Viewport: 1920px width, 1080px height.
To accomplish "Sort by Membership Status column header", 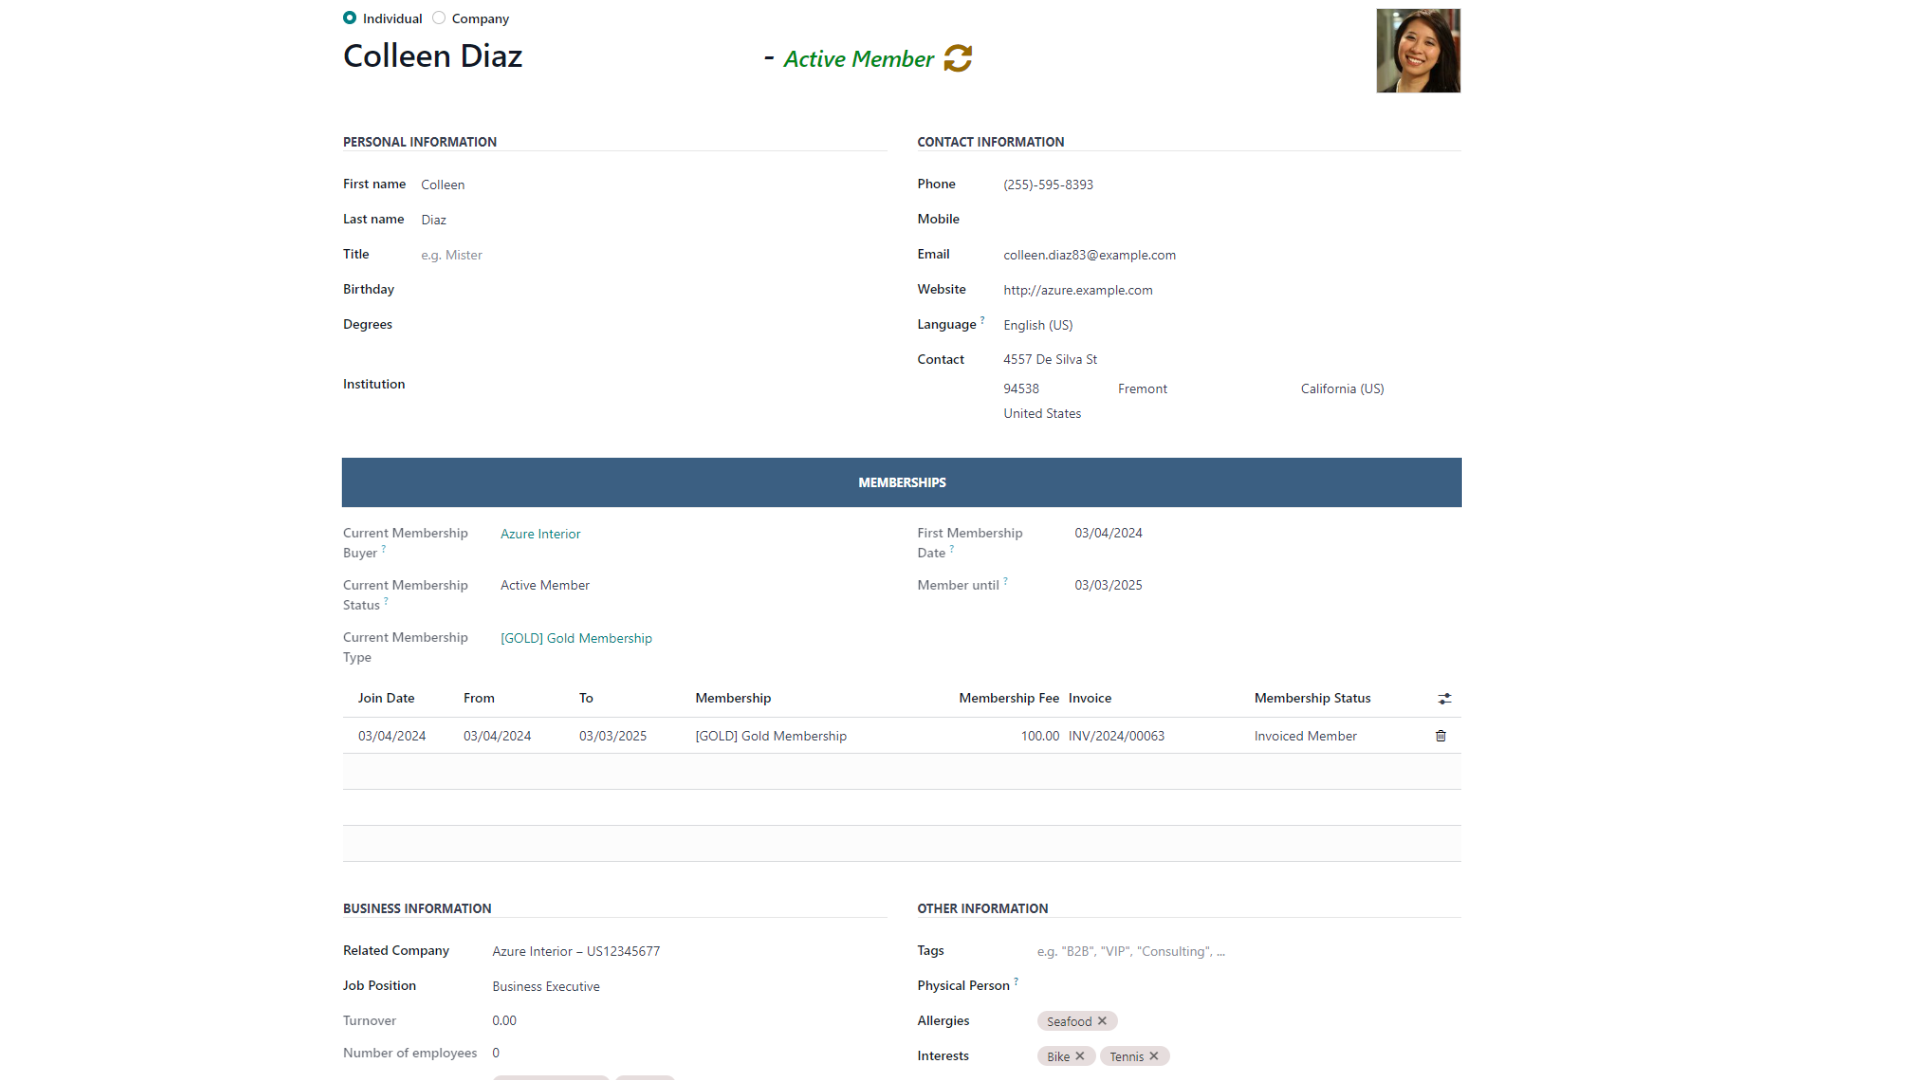I will (1312, 698).
